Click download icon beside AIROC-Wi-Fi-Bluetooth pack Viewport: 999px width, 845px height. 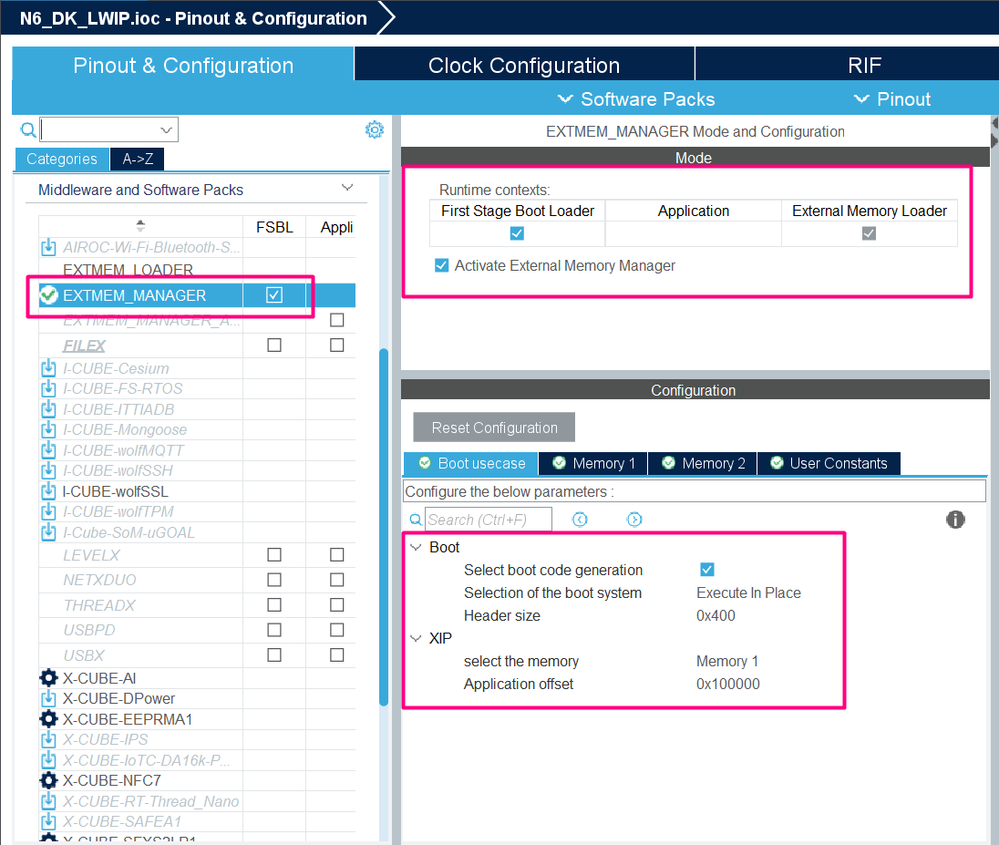[x=48, y=247]
